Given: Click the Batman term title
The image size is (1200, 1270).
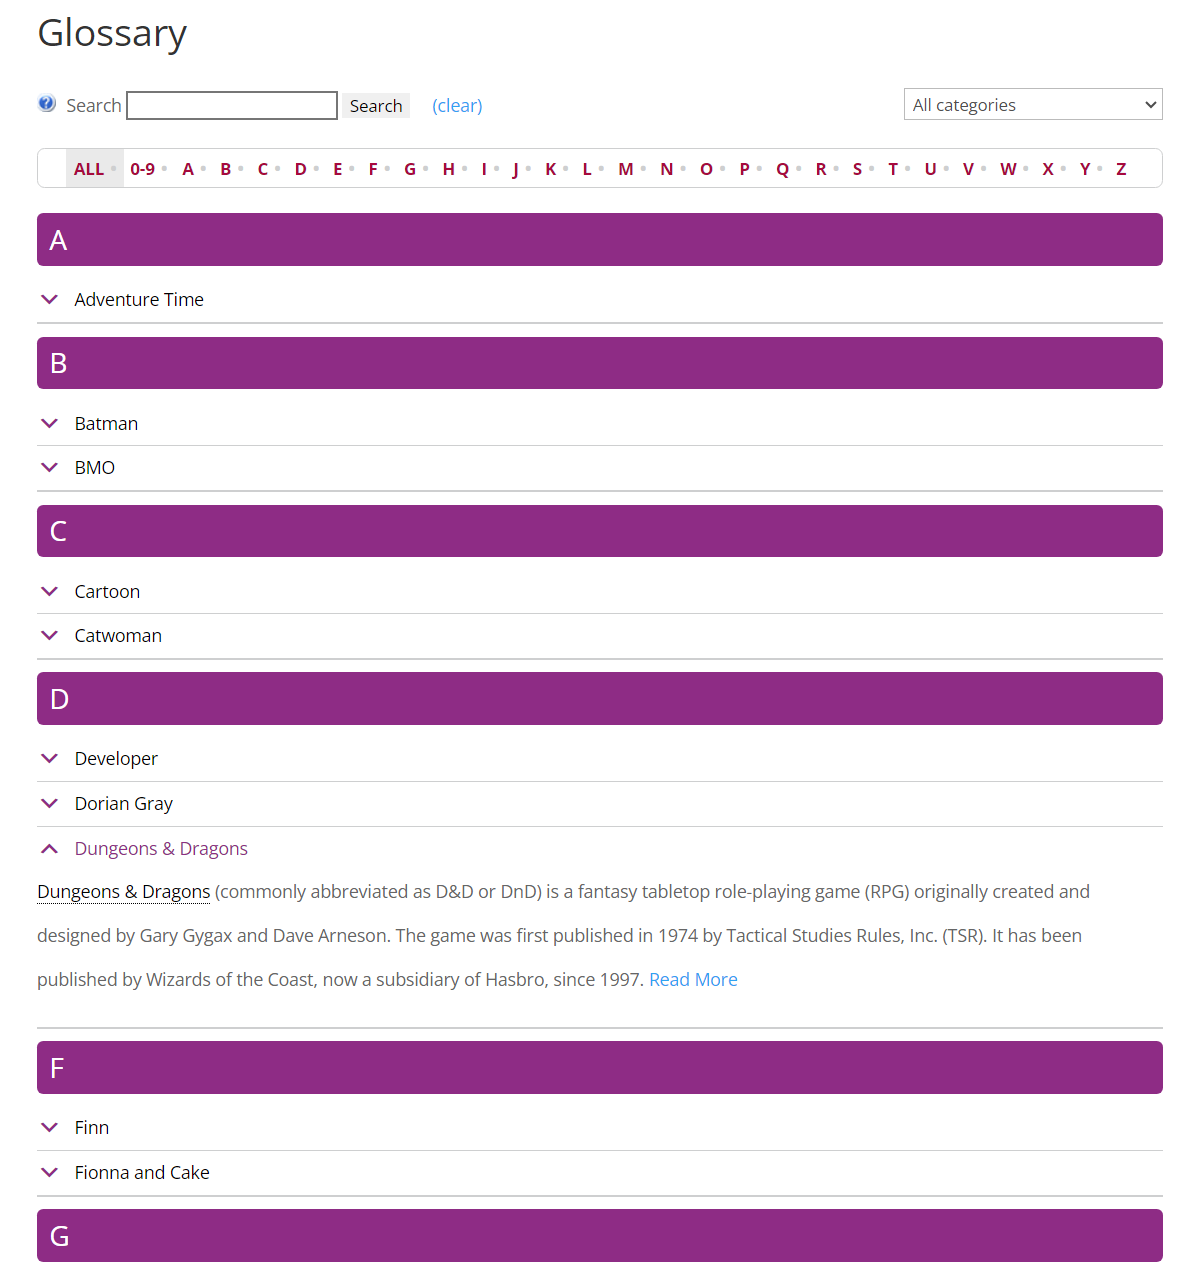Looking at the screenshot, I should coord(106,423).
